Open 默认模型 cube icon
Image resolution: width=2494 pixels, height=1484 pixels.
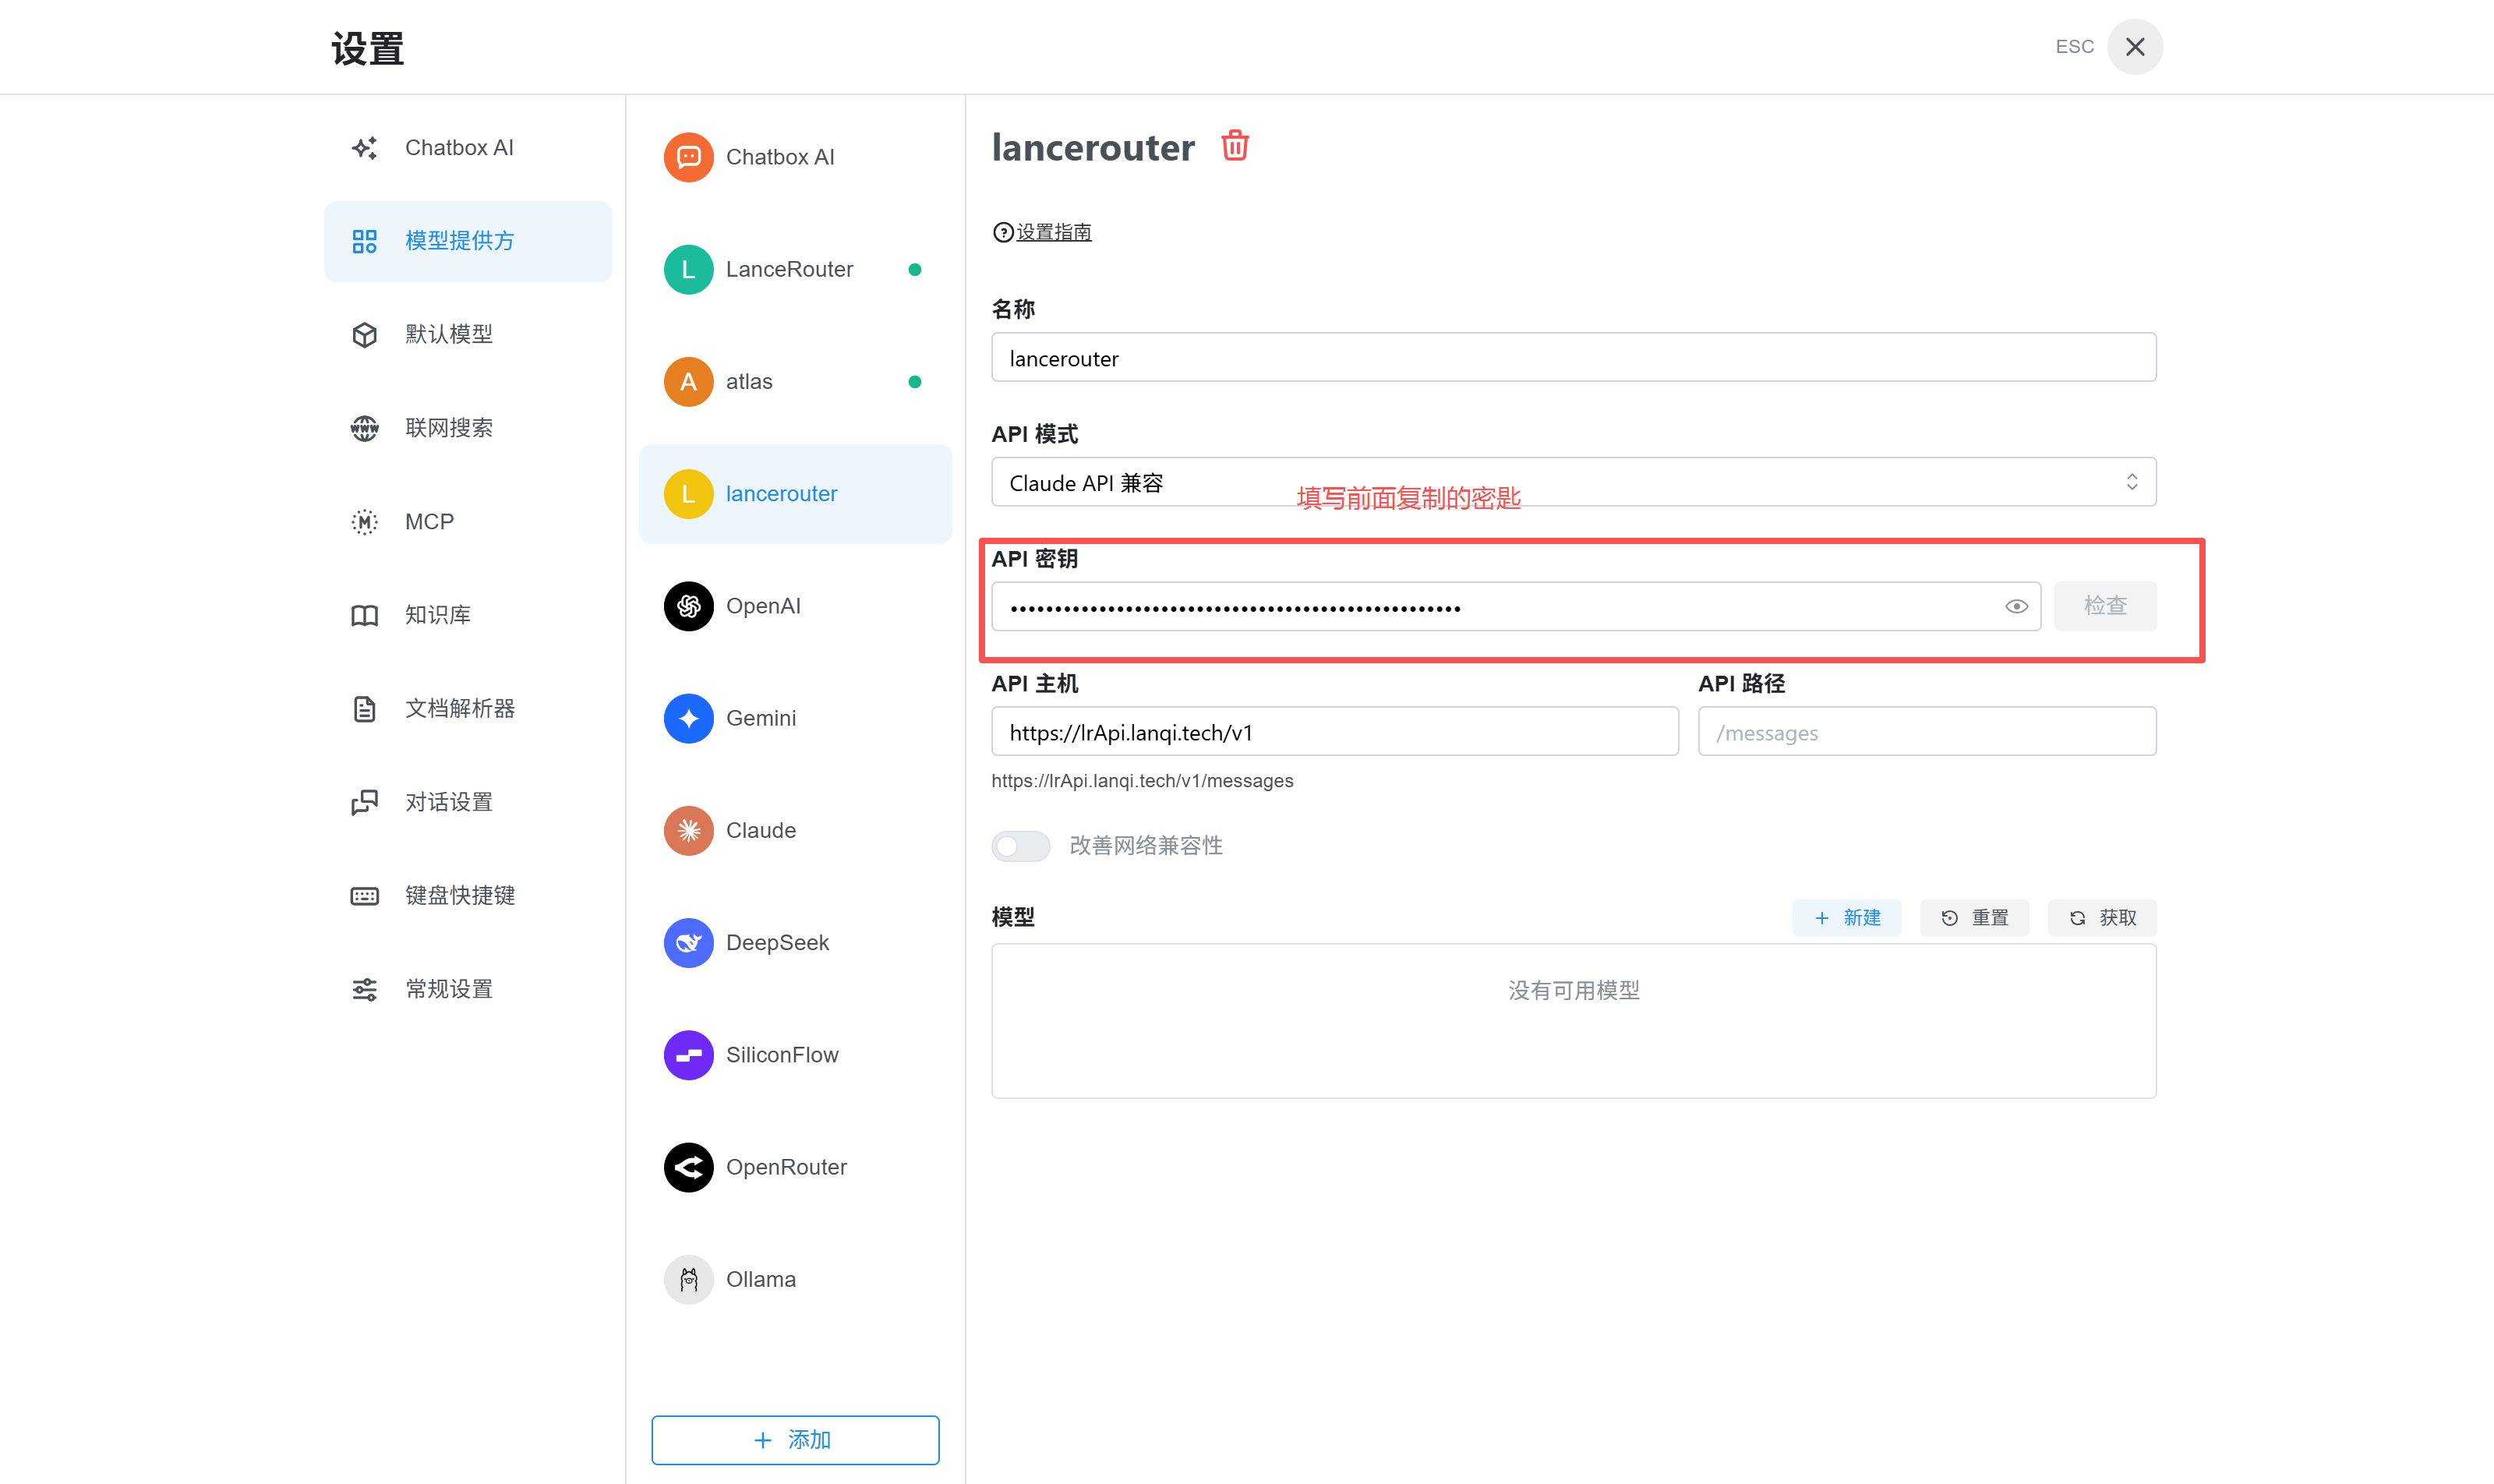pyautogui.click(x=364, y=334)
